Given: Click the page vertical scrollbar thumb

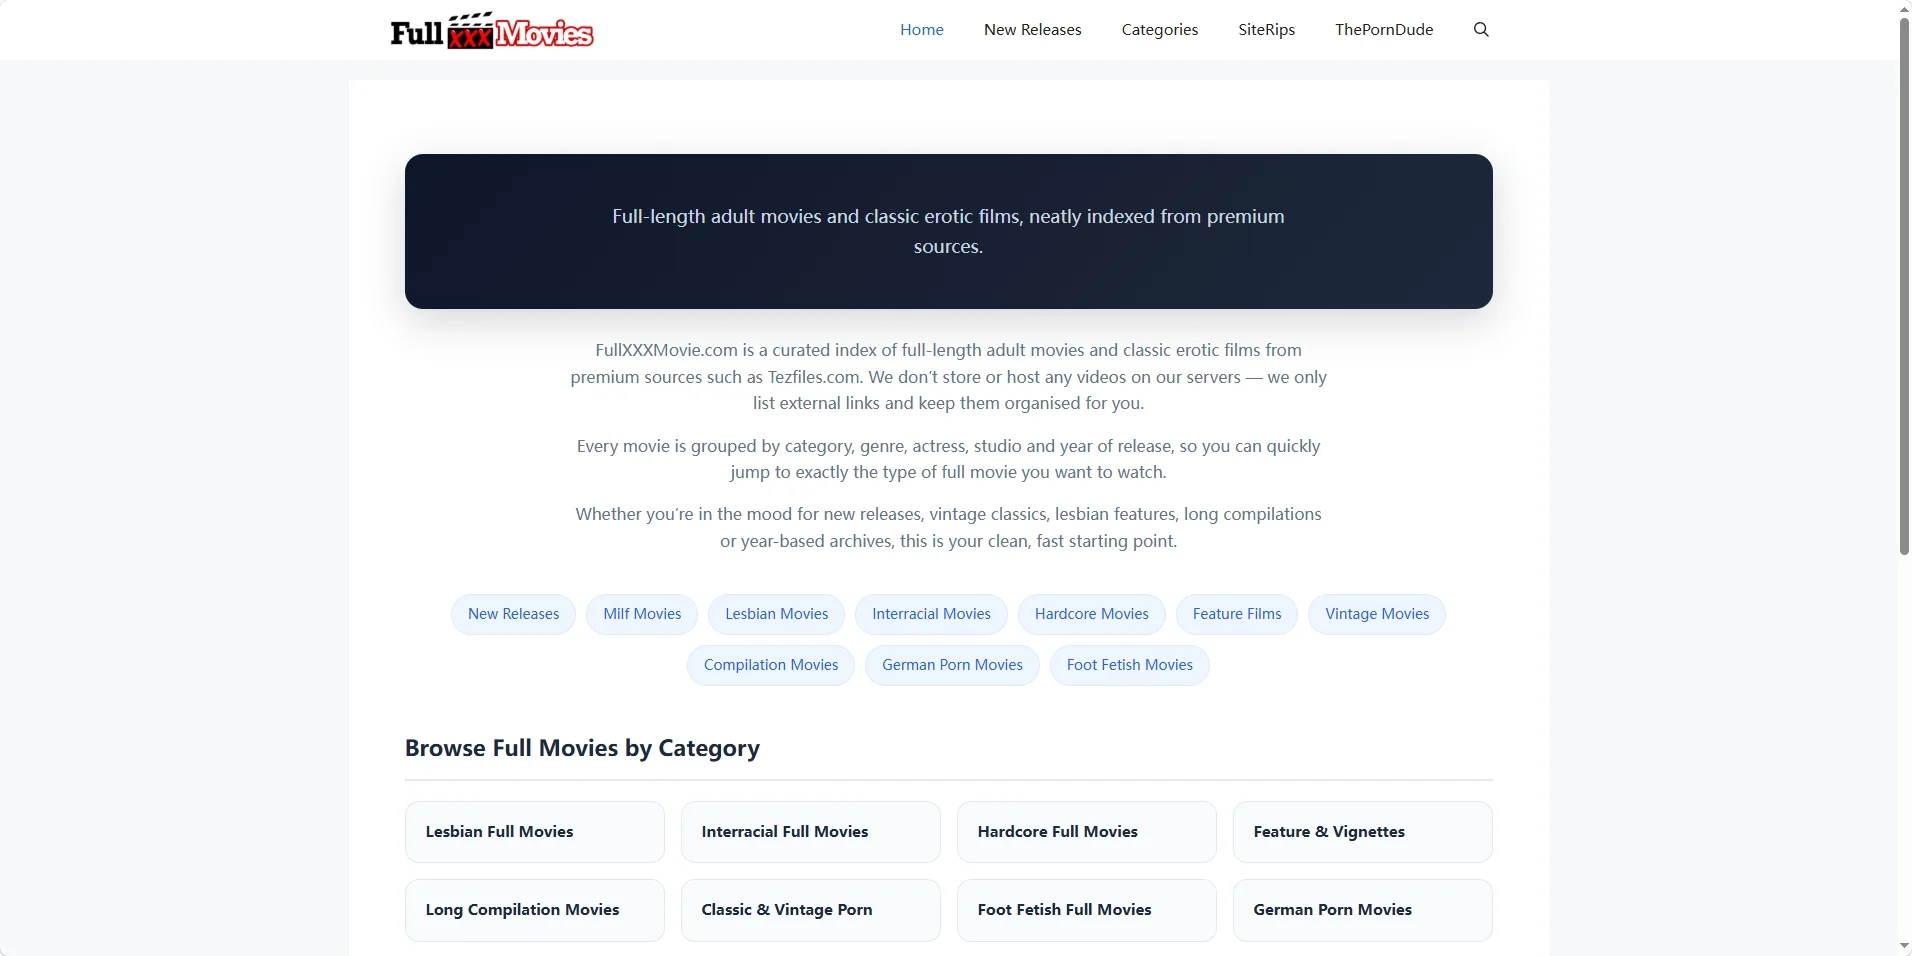Looking at the screenshot, I should coord(1904,285).
